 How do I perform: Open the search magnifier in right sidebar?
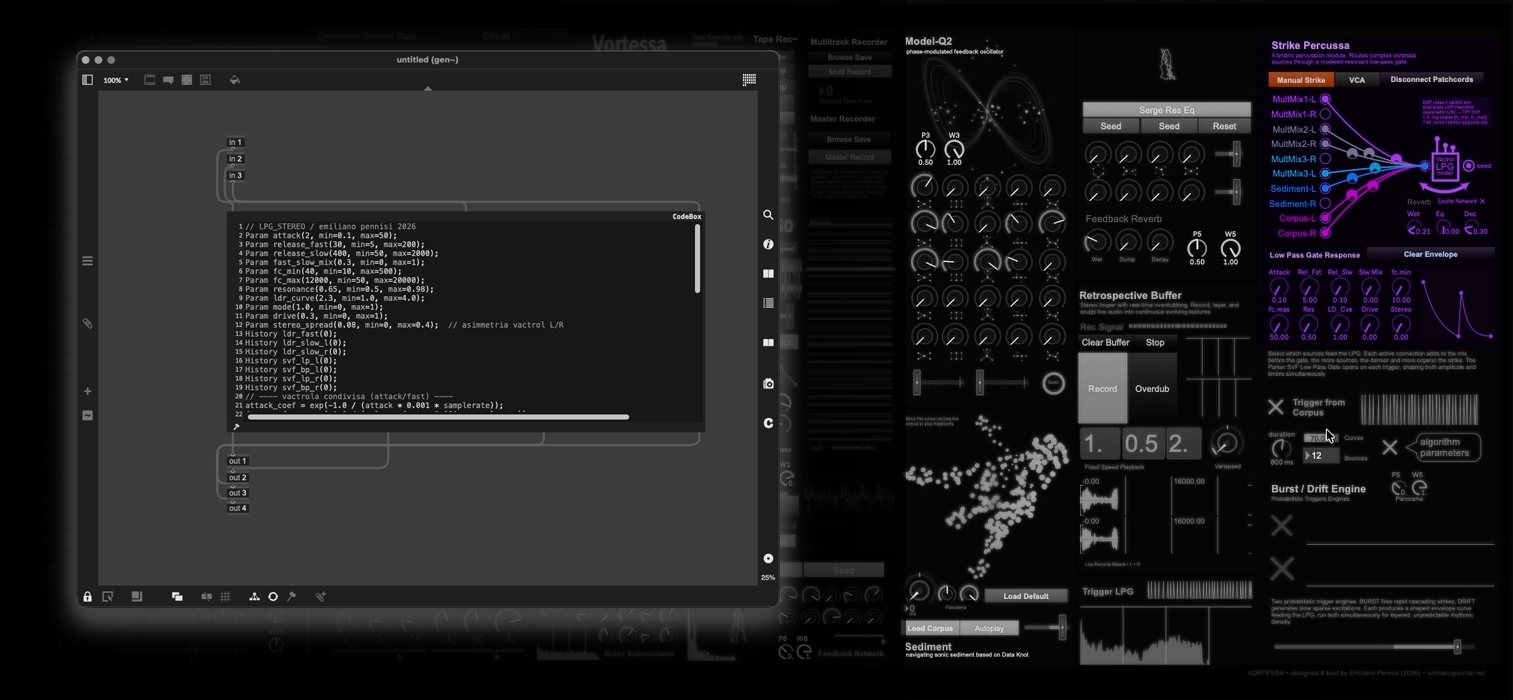pyautogui.click(x=768, y=215)
